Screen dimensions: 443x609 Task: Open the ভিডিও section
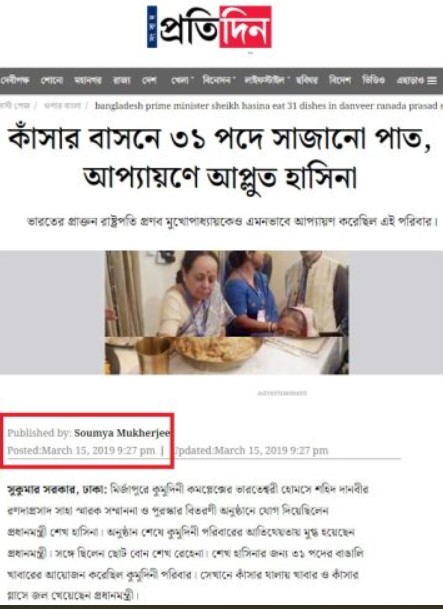(374, 80)
